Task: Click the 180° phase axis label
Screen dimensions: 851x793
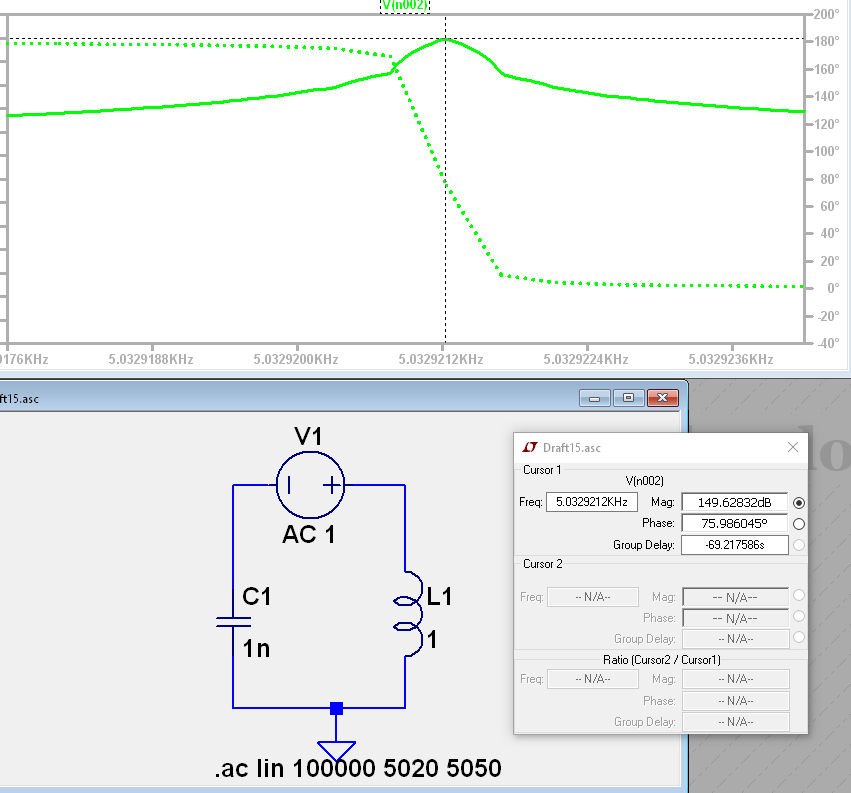Action: point(827,41)
